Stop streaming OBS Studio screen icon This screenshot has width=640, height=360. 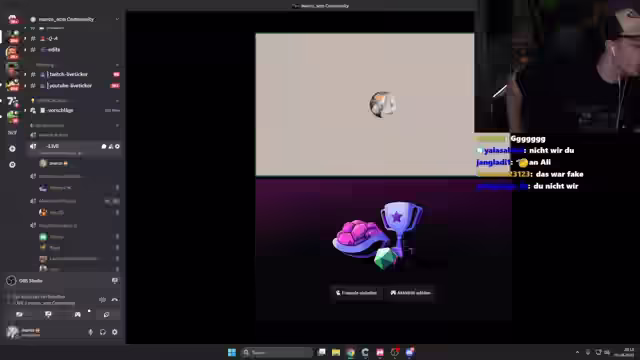pos(115,281)
